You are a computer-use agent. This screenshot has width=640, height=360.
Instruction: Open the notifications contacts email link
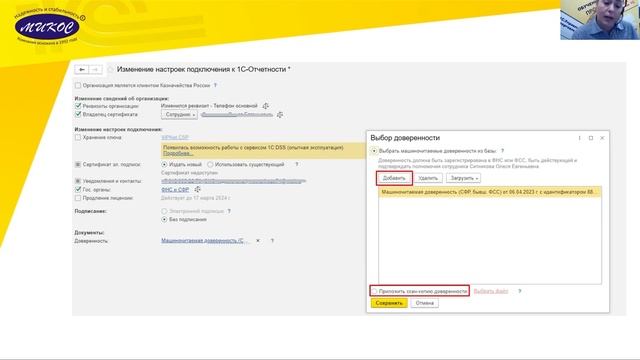tap(233, 181)
